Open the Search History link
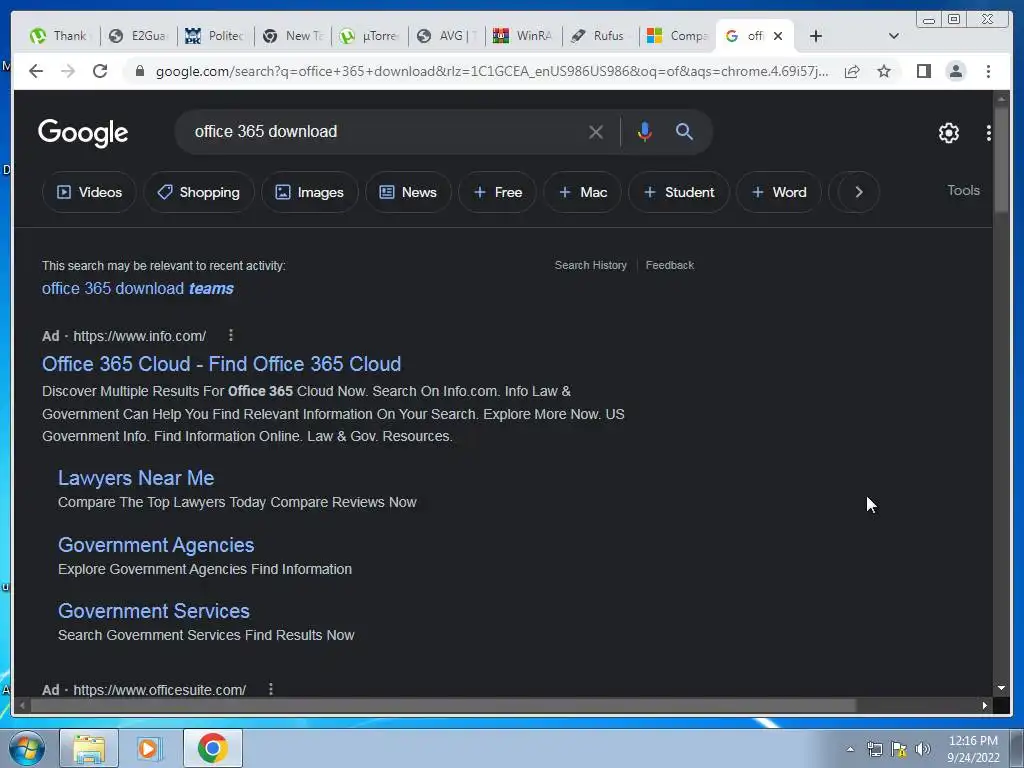This screenshot has width=1024, height=768. pos(590,265)
